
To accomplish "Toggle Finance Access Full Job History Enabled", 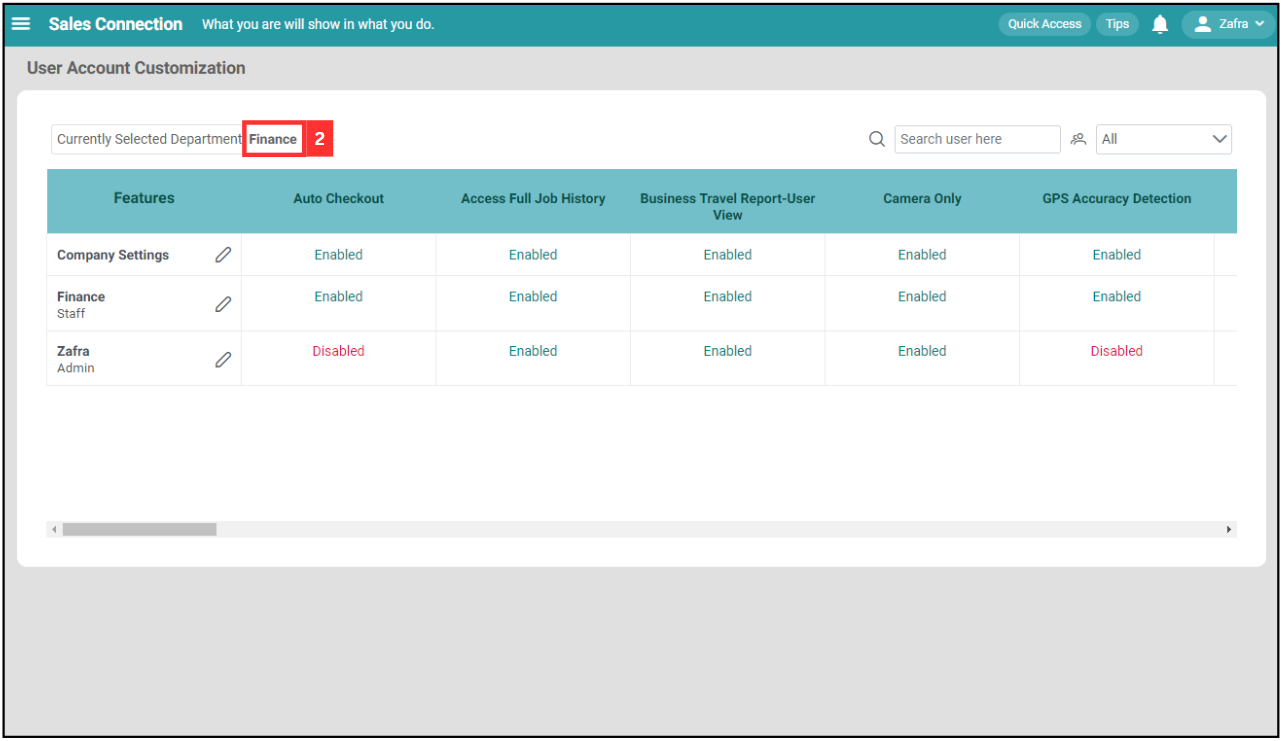I will pyautogui.click(x=533, y=297).
